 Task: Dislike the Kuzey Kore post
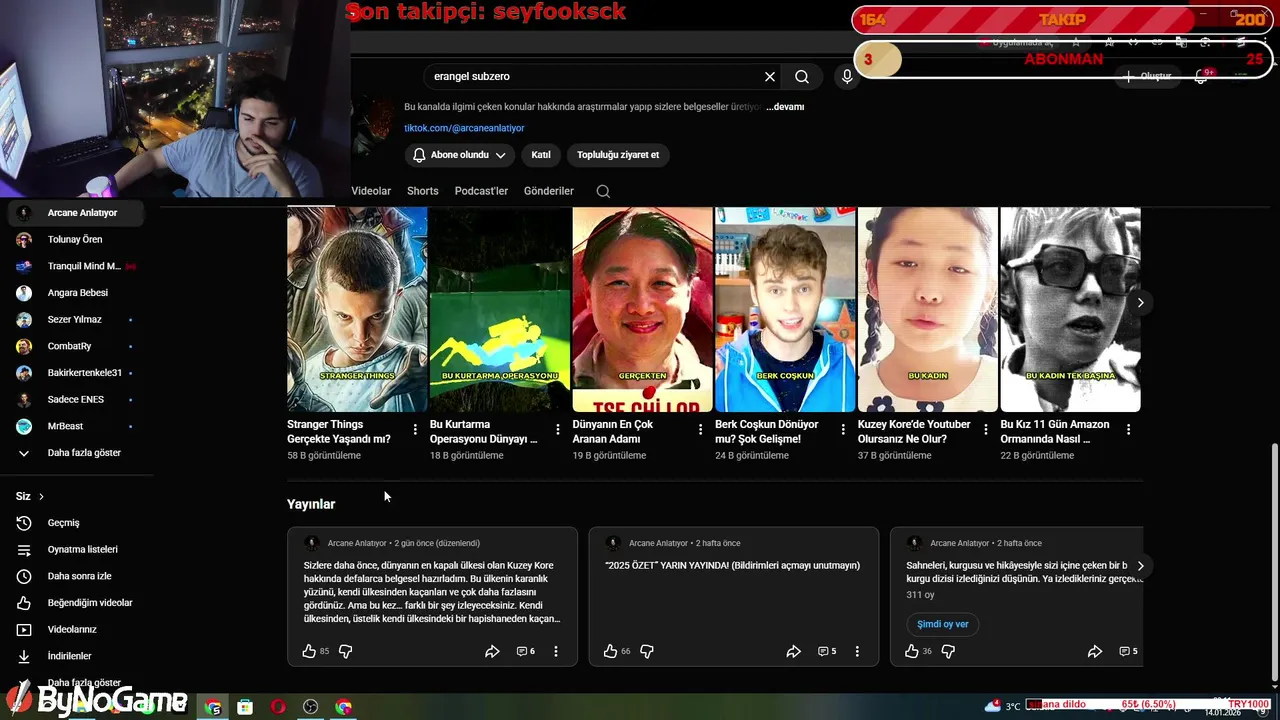(345, 651)
